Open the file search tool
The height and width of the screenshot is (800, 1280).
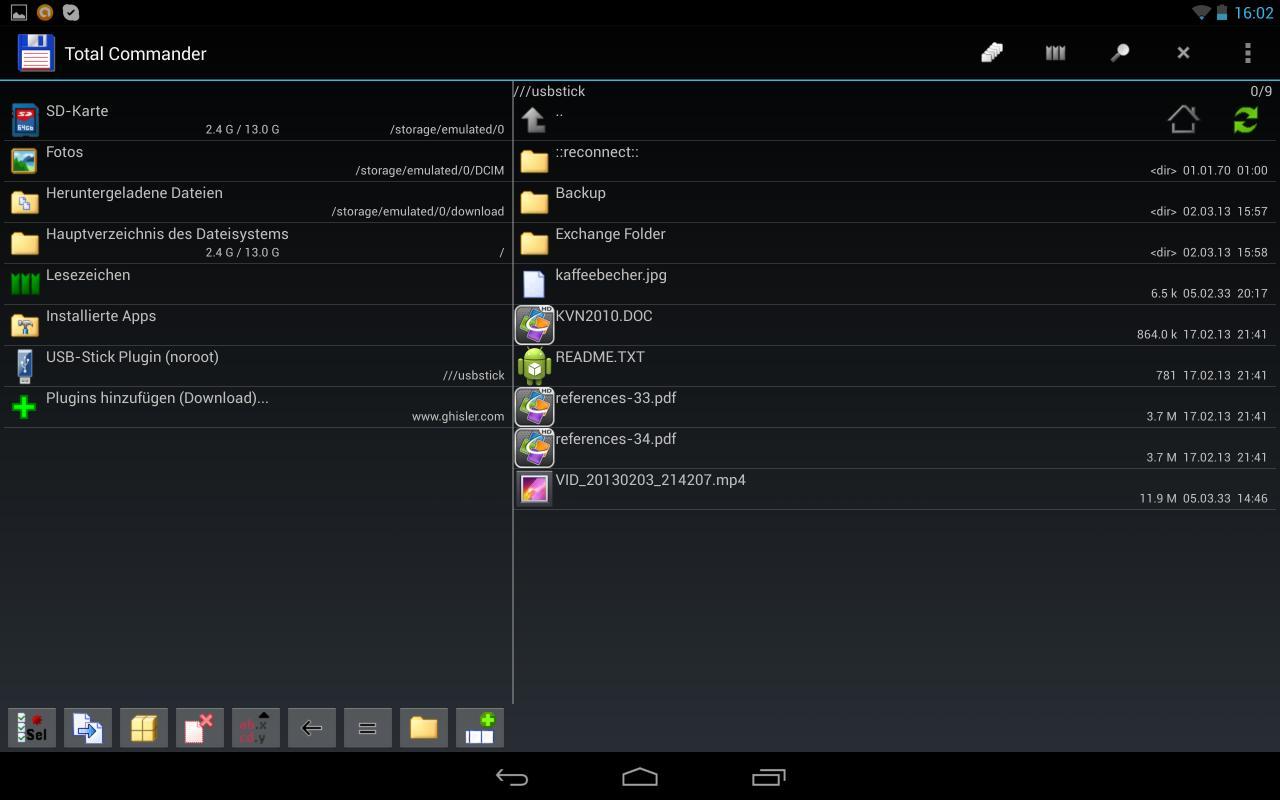pos(1119,52)
